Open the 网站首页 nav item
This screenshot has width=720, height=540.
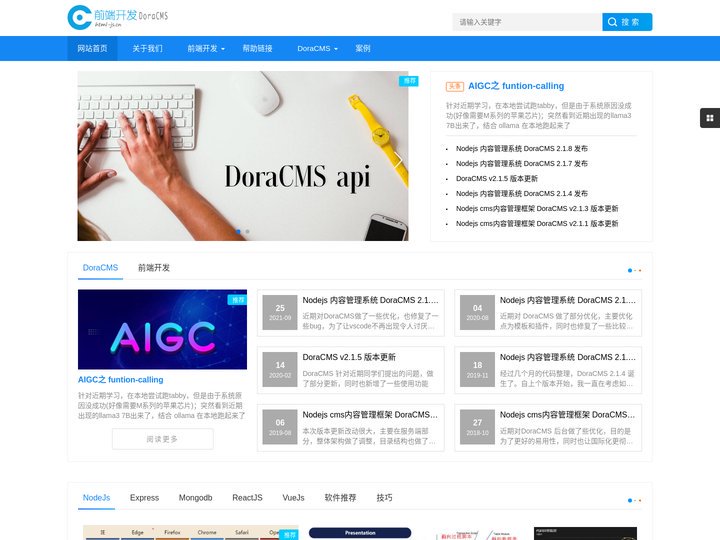[92, 48]
